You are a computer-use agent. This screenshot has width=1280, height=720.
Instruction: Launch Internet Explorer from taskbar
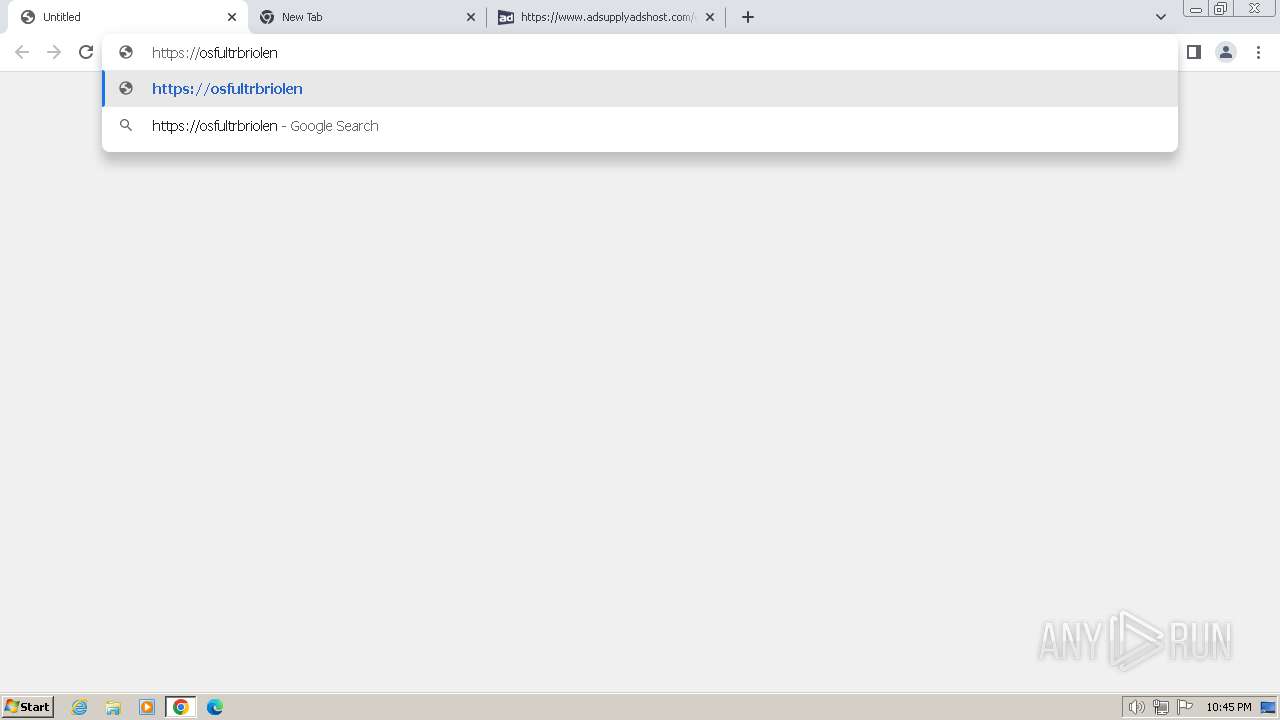click(x=80, y=707)
